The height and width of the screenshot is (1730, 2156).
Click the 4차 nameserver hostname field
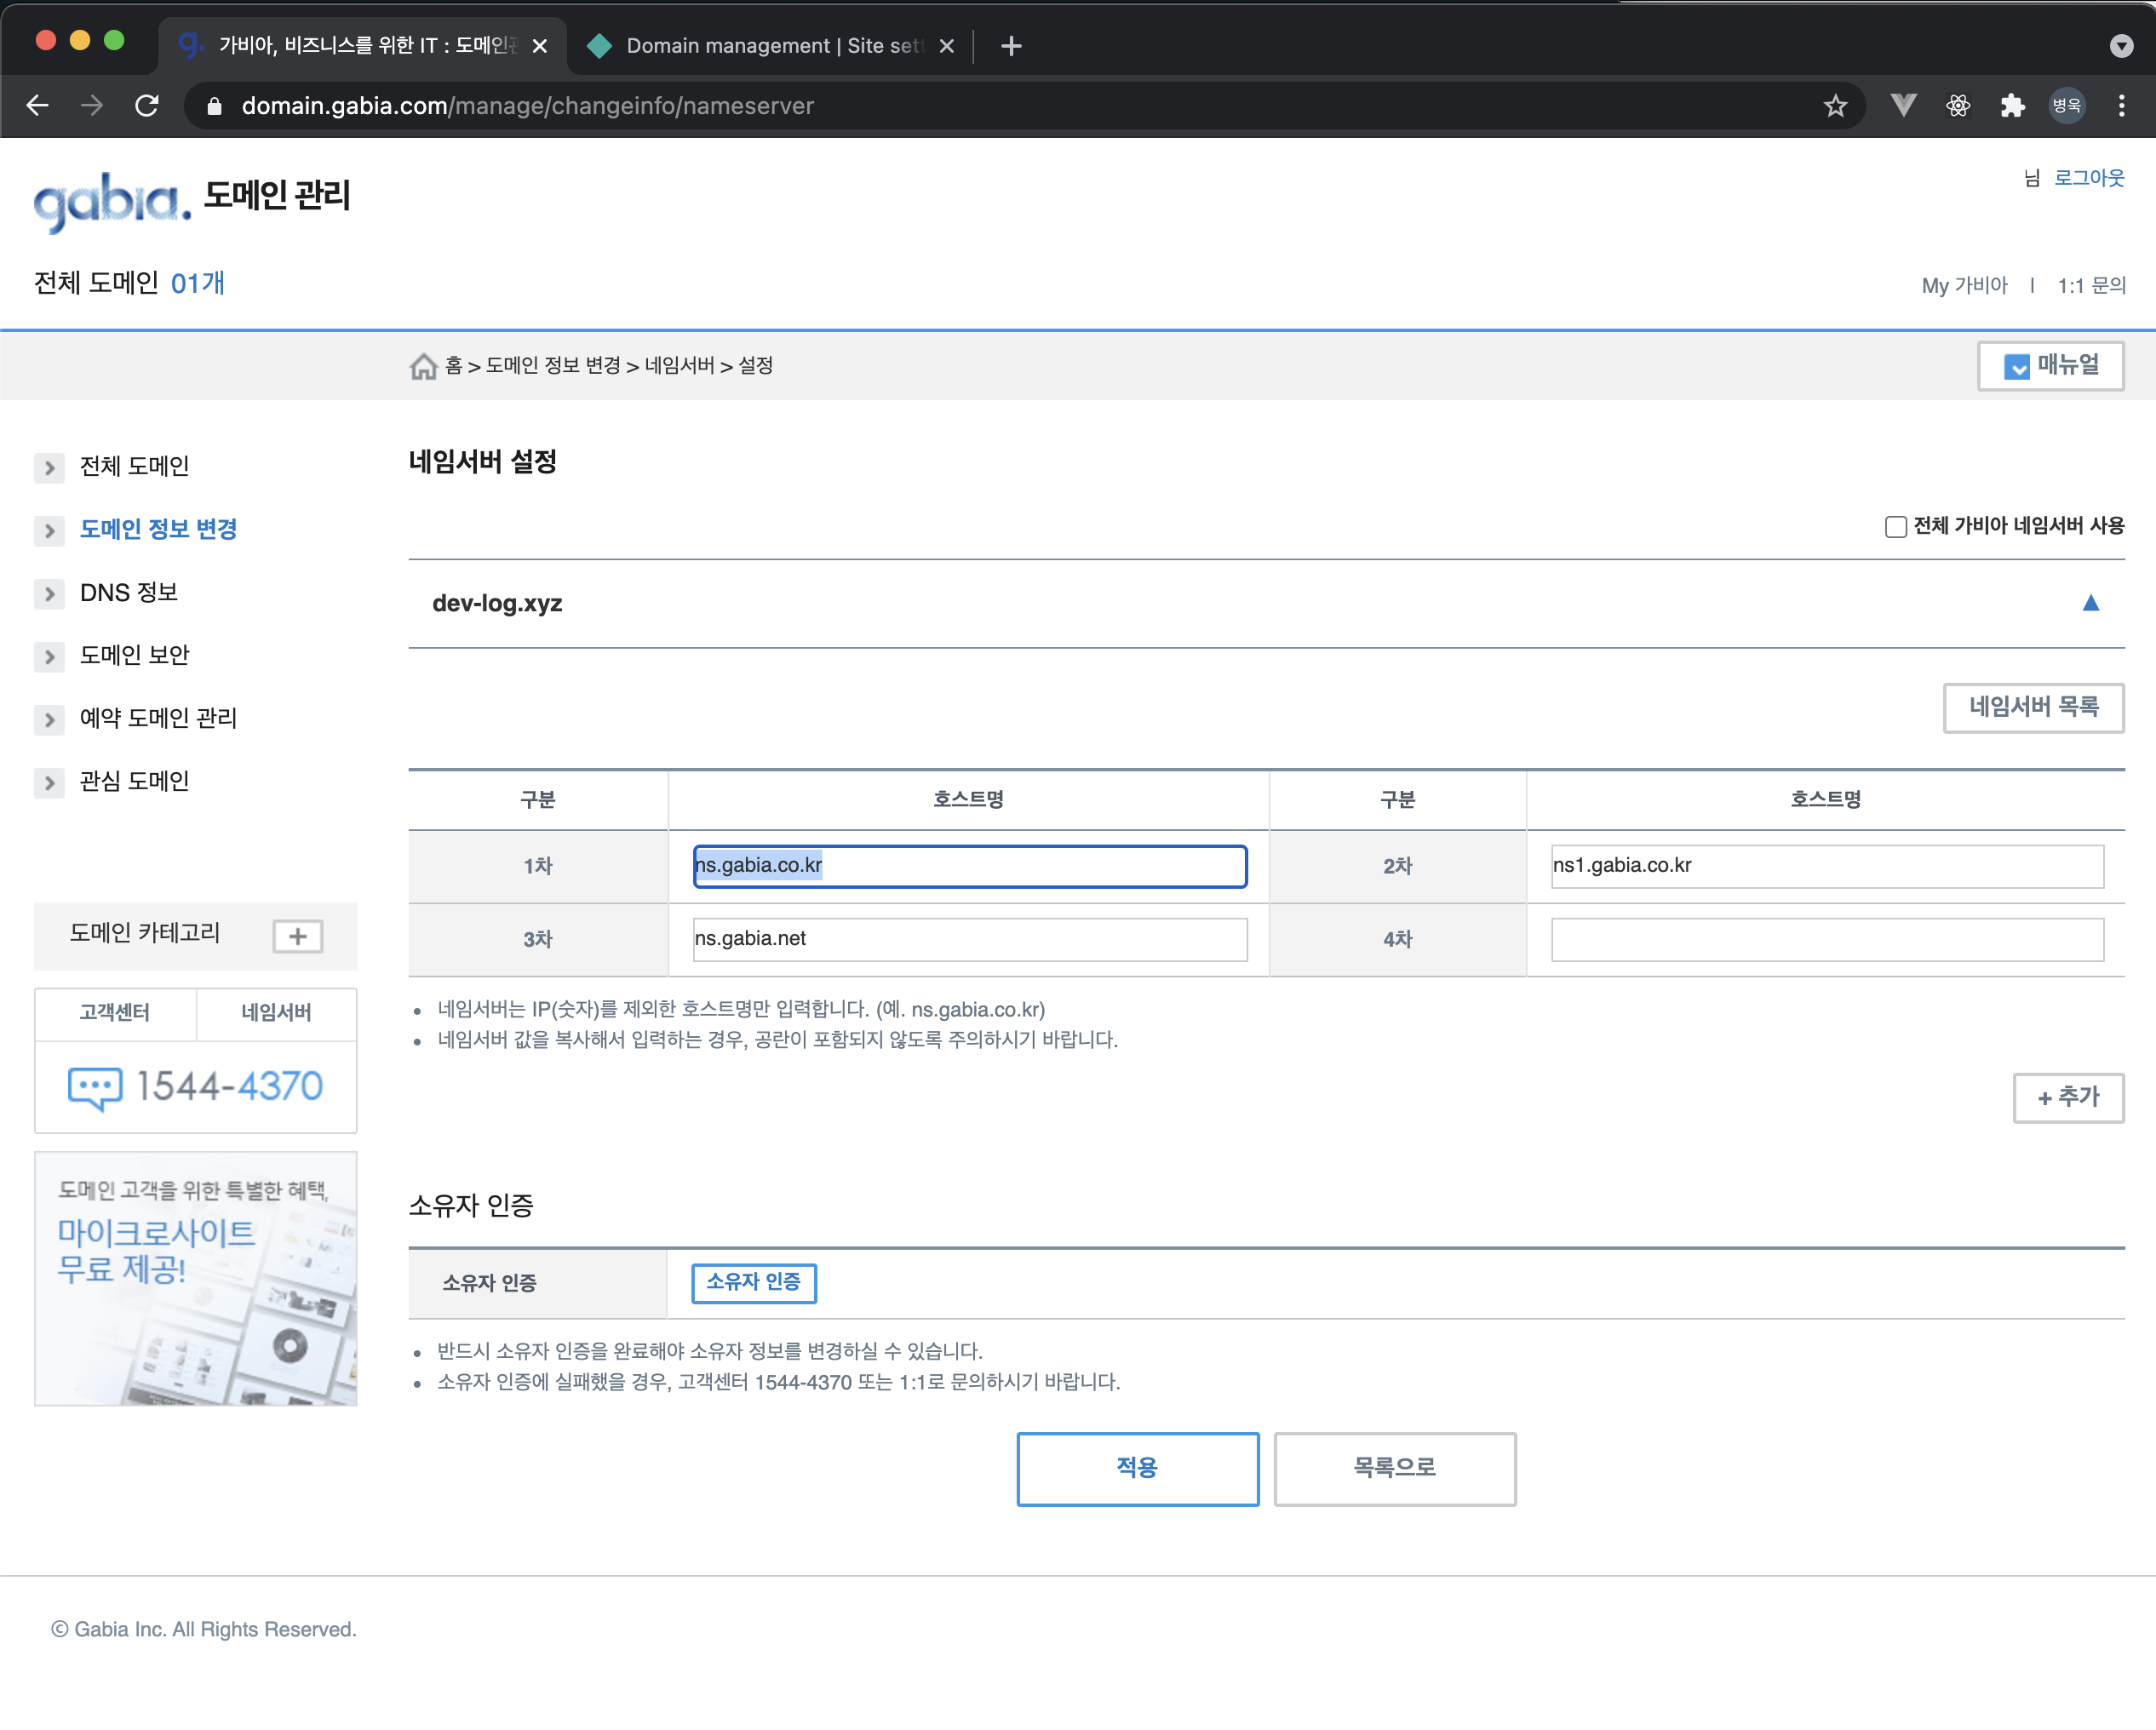[x=1826, y=939]
